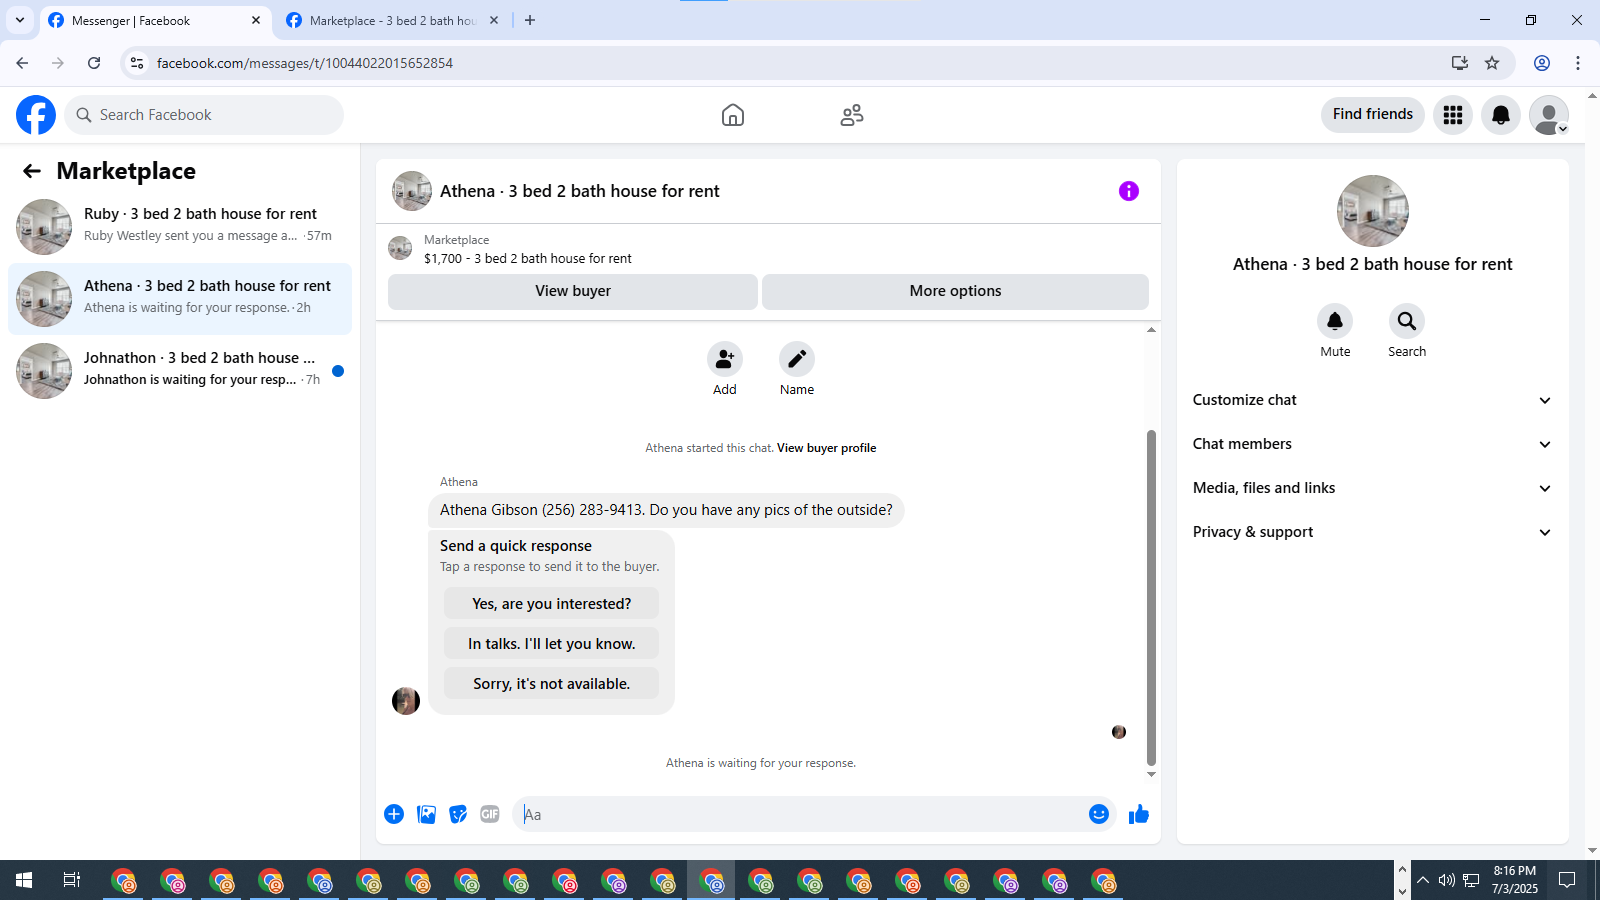Open the Windows notification center
The height and width of the screenshot is (900, 1600).
[1567, 880]
